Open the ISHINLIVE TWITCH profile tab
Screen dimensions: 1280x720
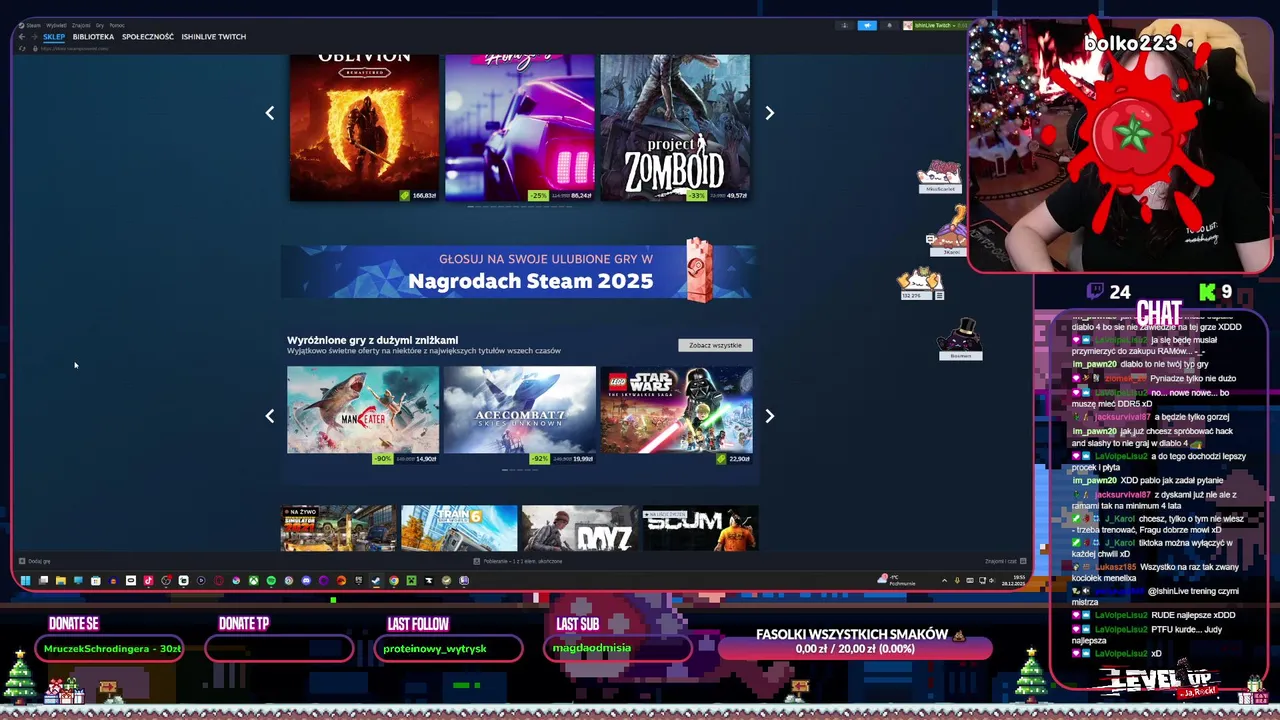pyautogui.click(x=214, y=37)
